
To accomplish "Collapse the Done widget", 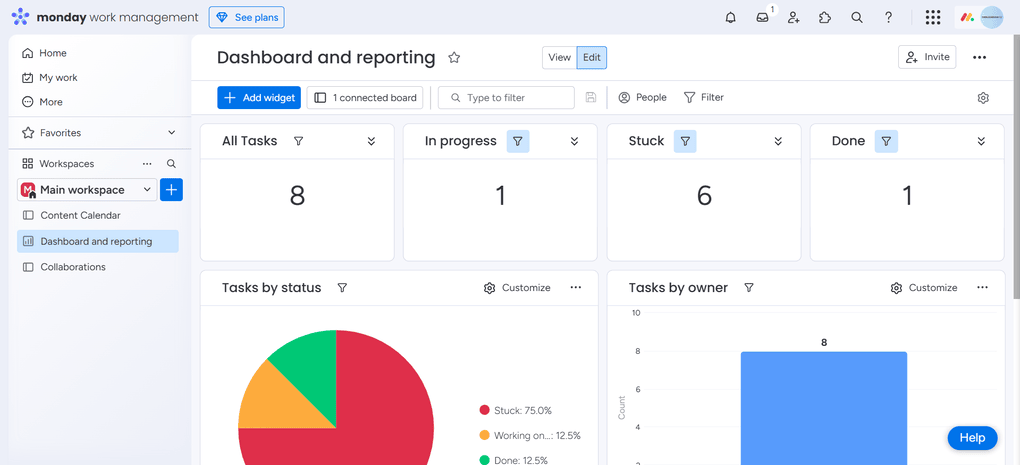I will point(982,141).
